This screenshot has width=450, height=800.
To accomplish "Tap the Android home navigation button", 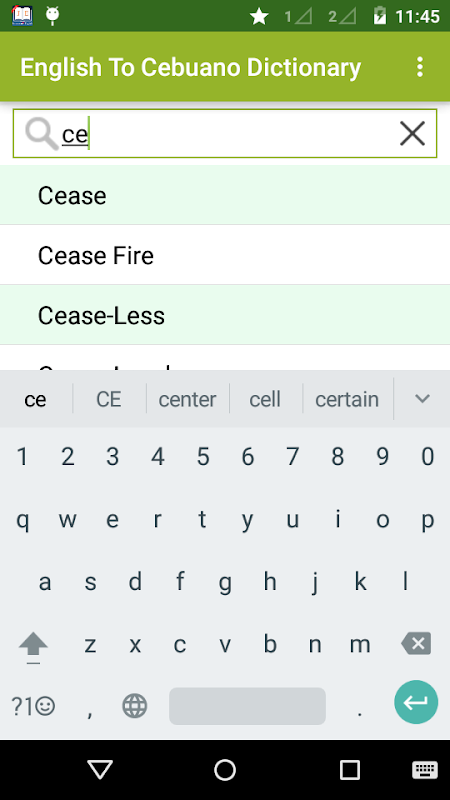I will (x=225, y=769).
